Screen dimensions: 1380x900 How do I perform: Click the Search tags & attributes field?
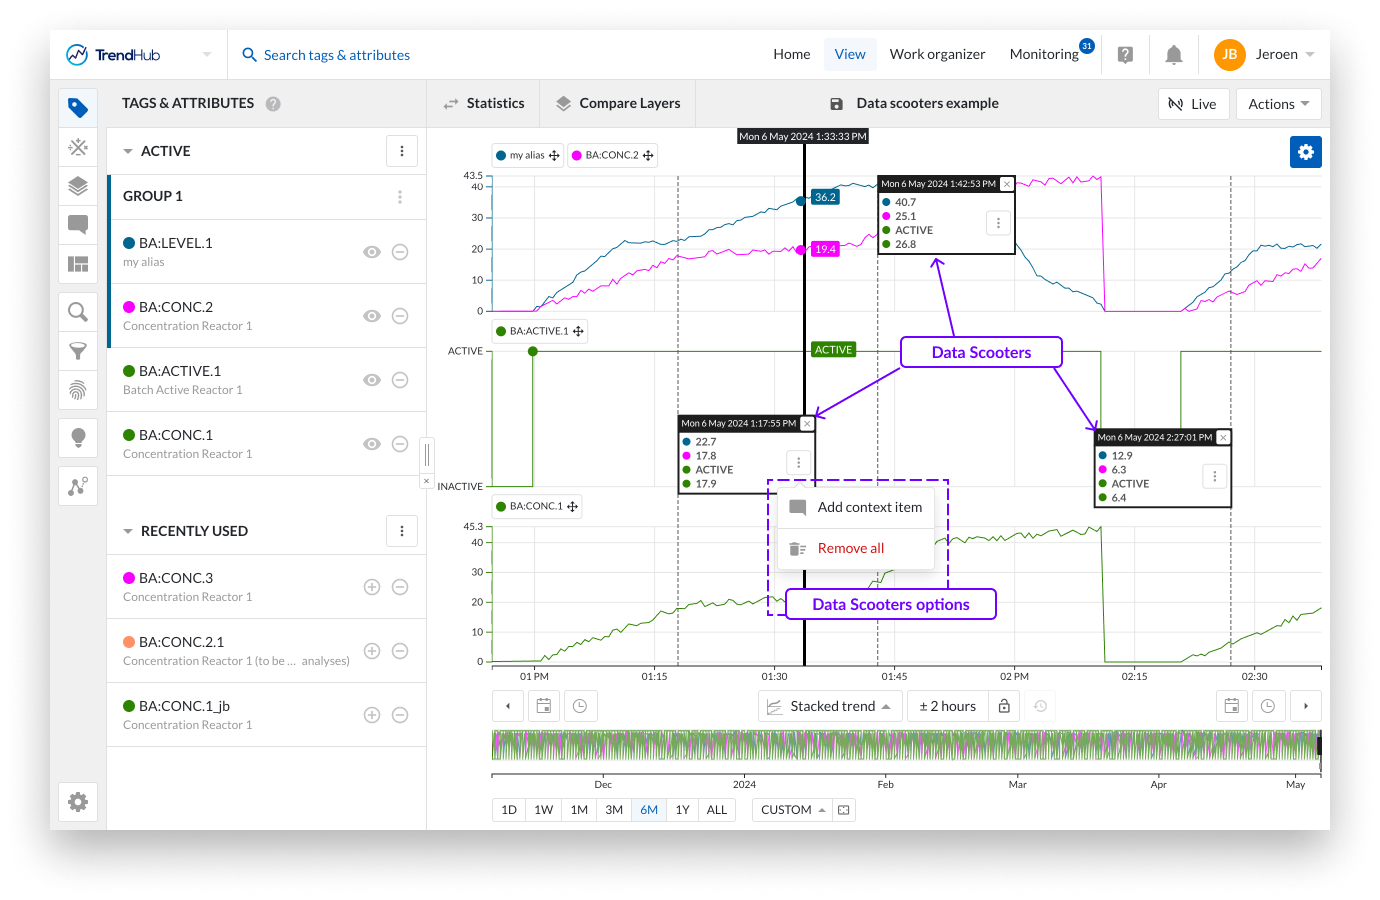pos(337,55)
